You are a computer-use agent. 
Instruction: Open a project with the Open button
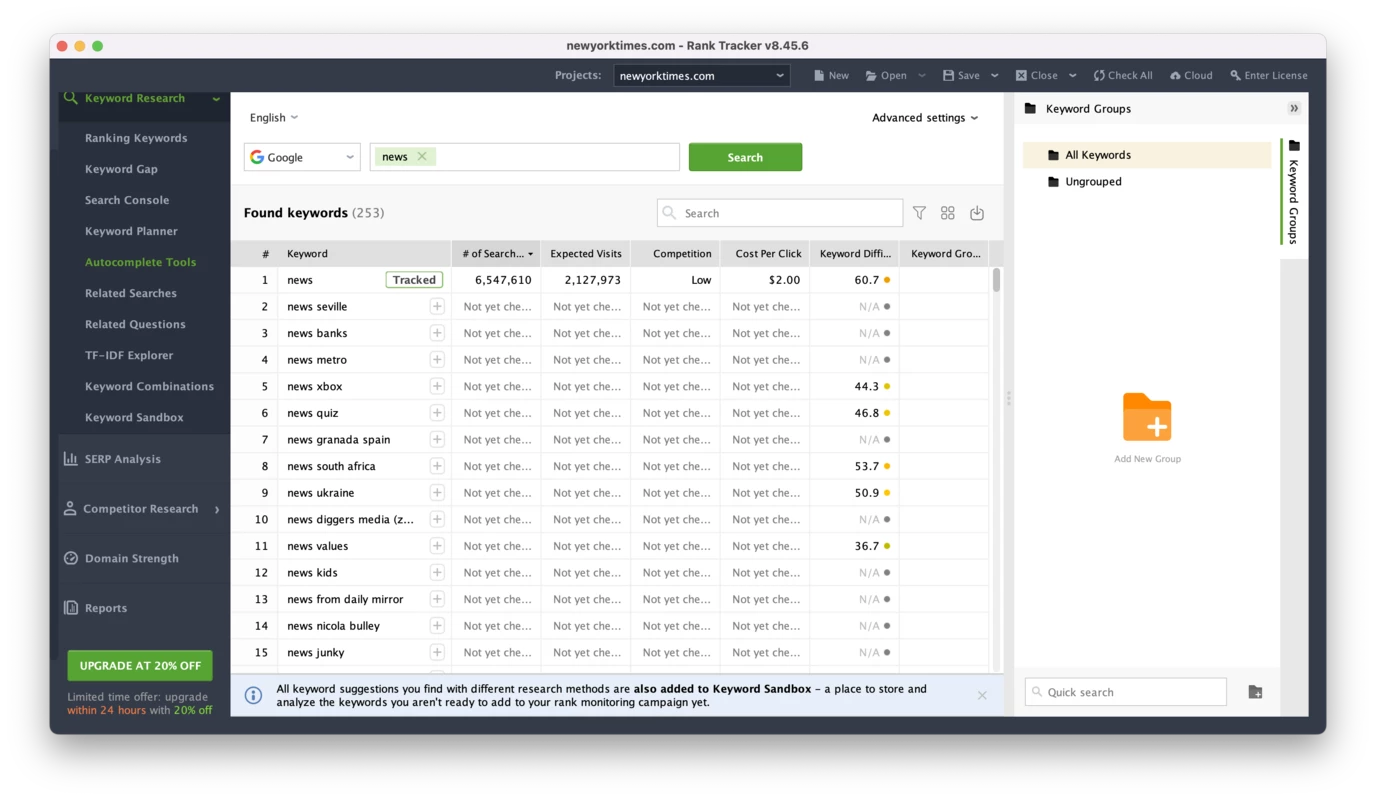[886, 75]
